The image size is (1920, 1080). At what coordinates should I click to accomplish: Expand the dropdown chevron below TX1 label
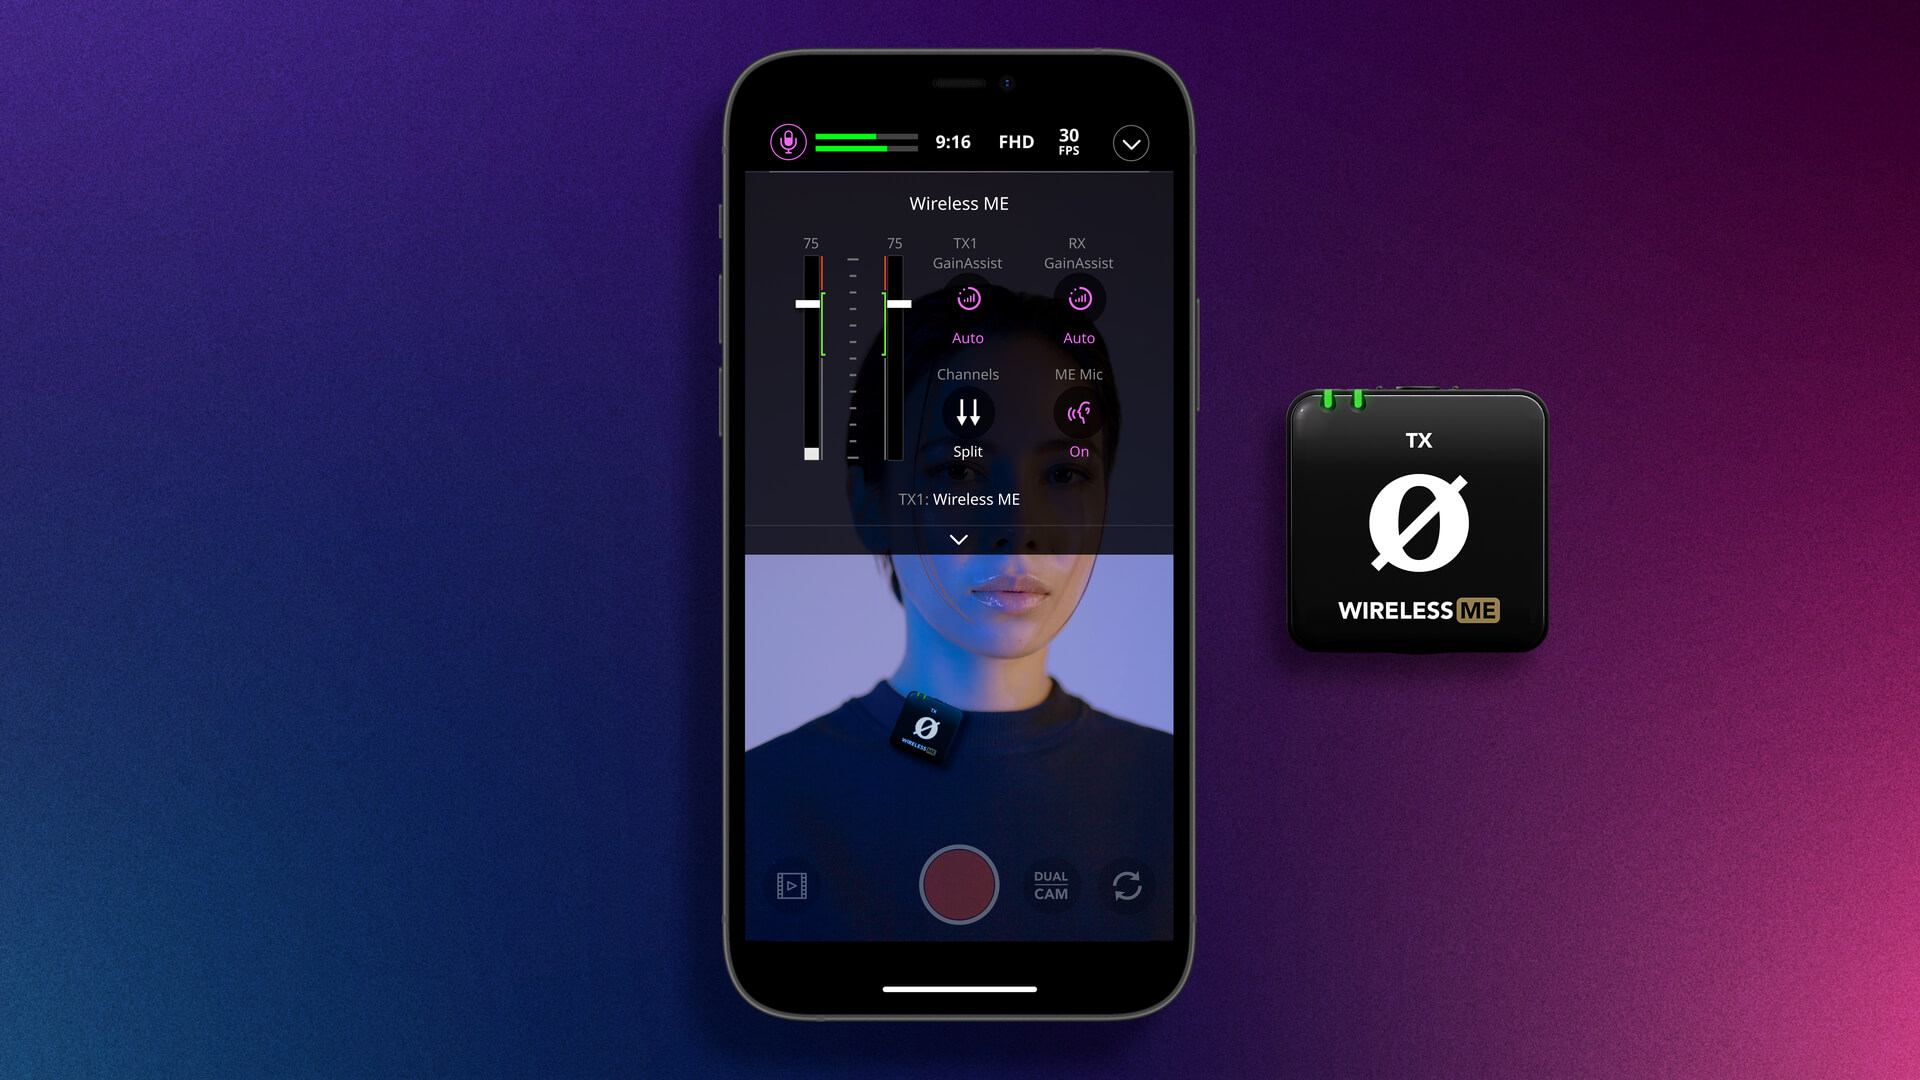(959, 538)
